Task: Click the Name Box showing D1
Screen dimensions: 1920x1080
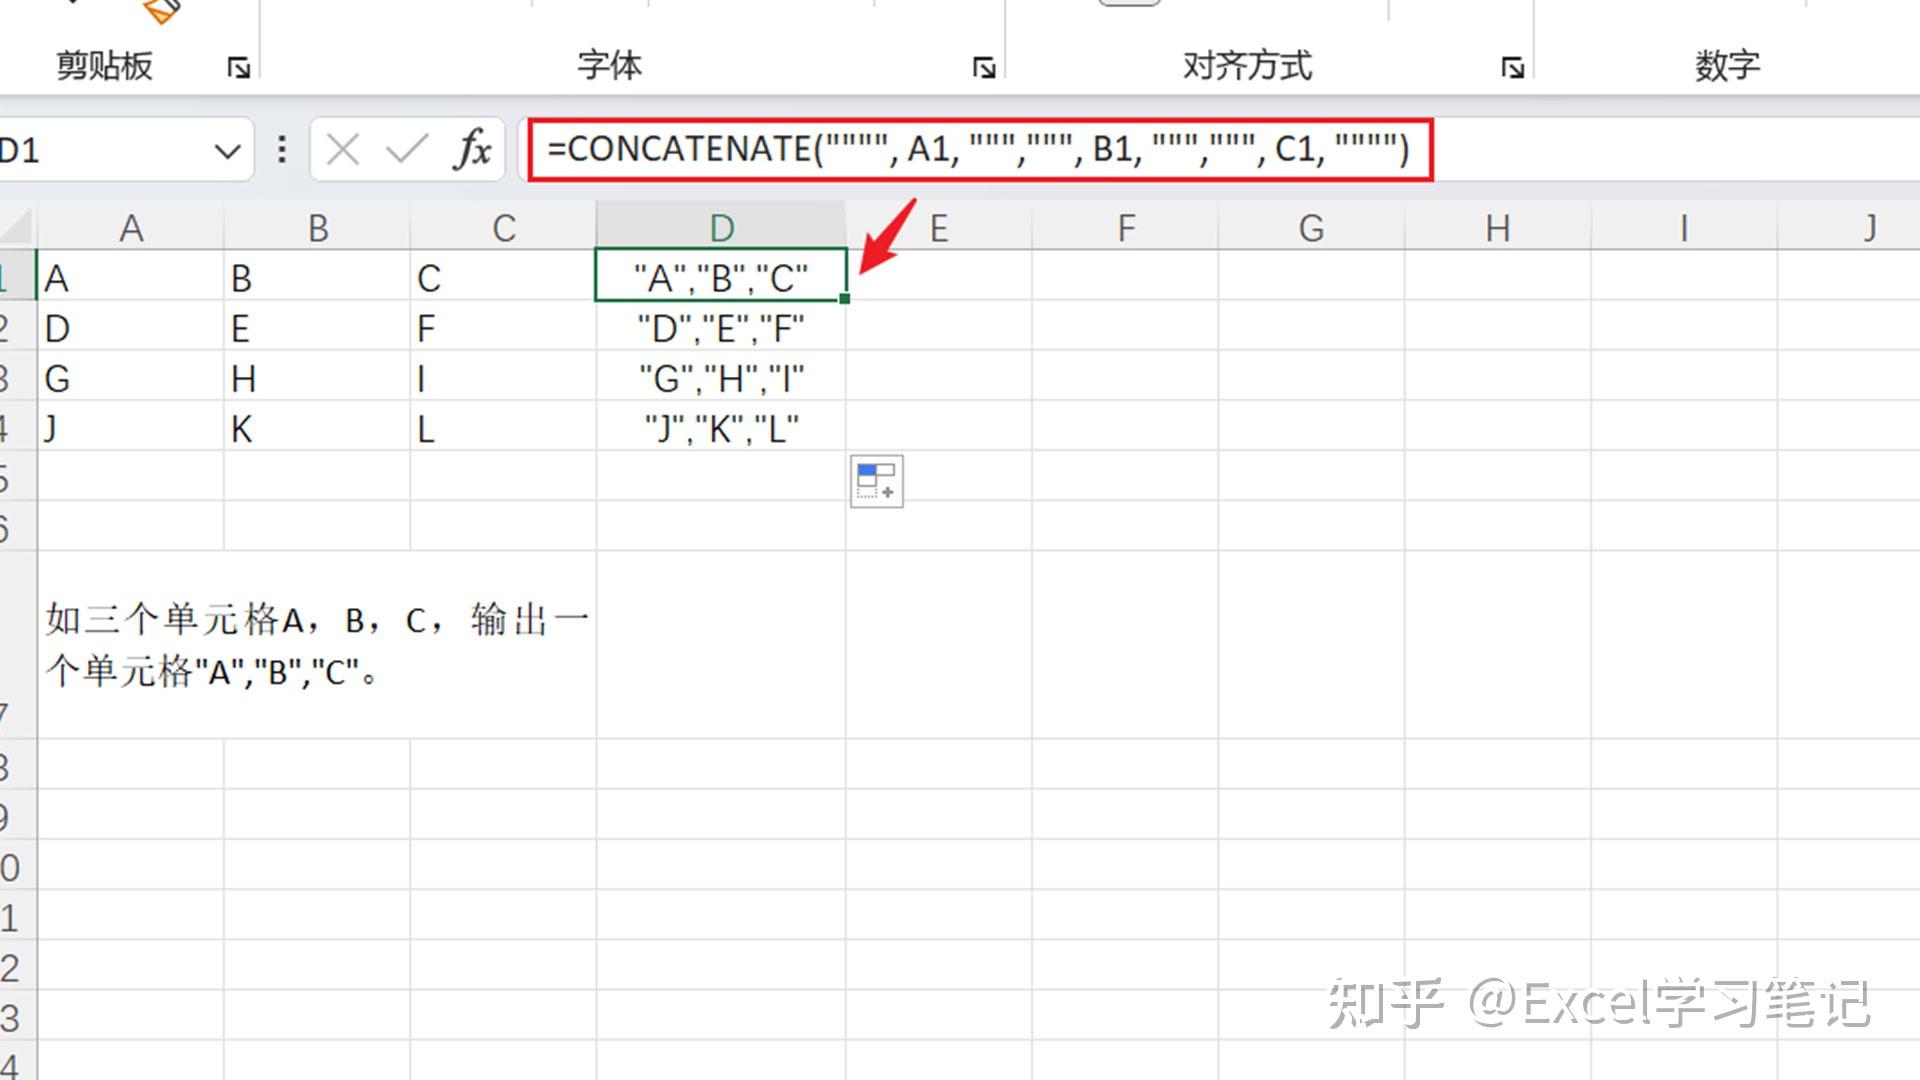Action: coord(100,149)
